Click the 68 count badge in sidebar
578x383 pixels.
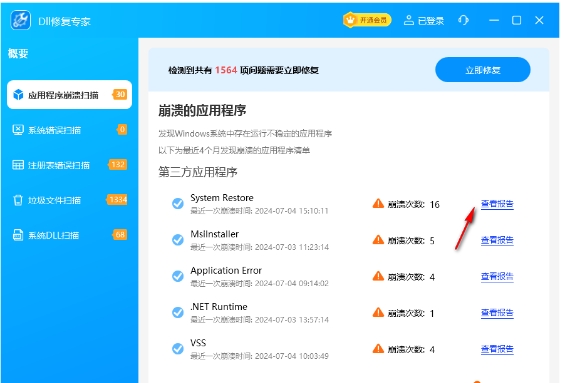120,234
